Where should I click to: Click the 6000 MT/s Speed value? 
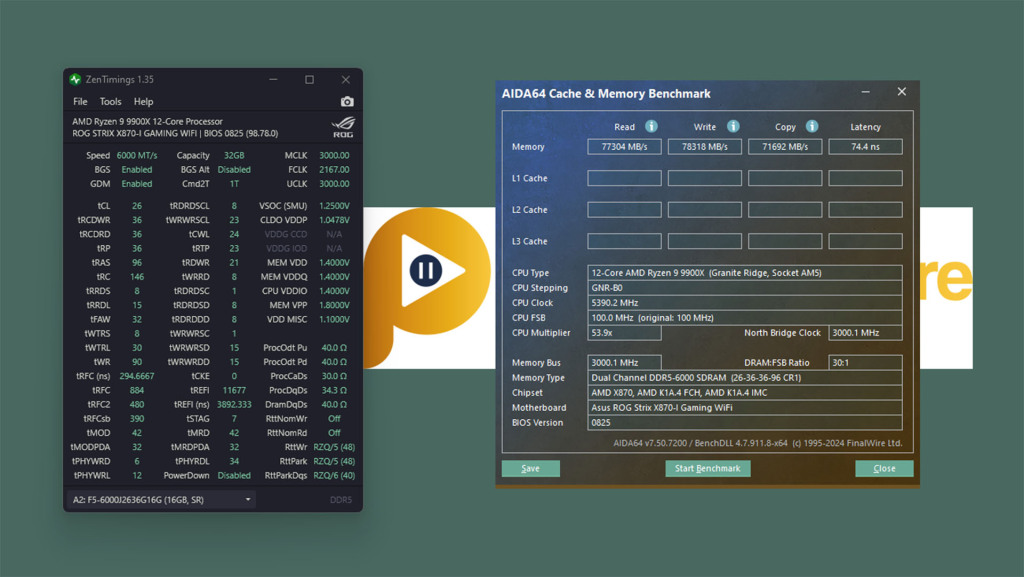[137, 155]
